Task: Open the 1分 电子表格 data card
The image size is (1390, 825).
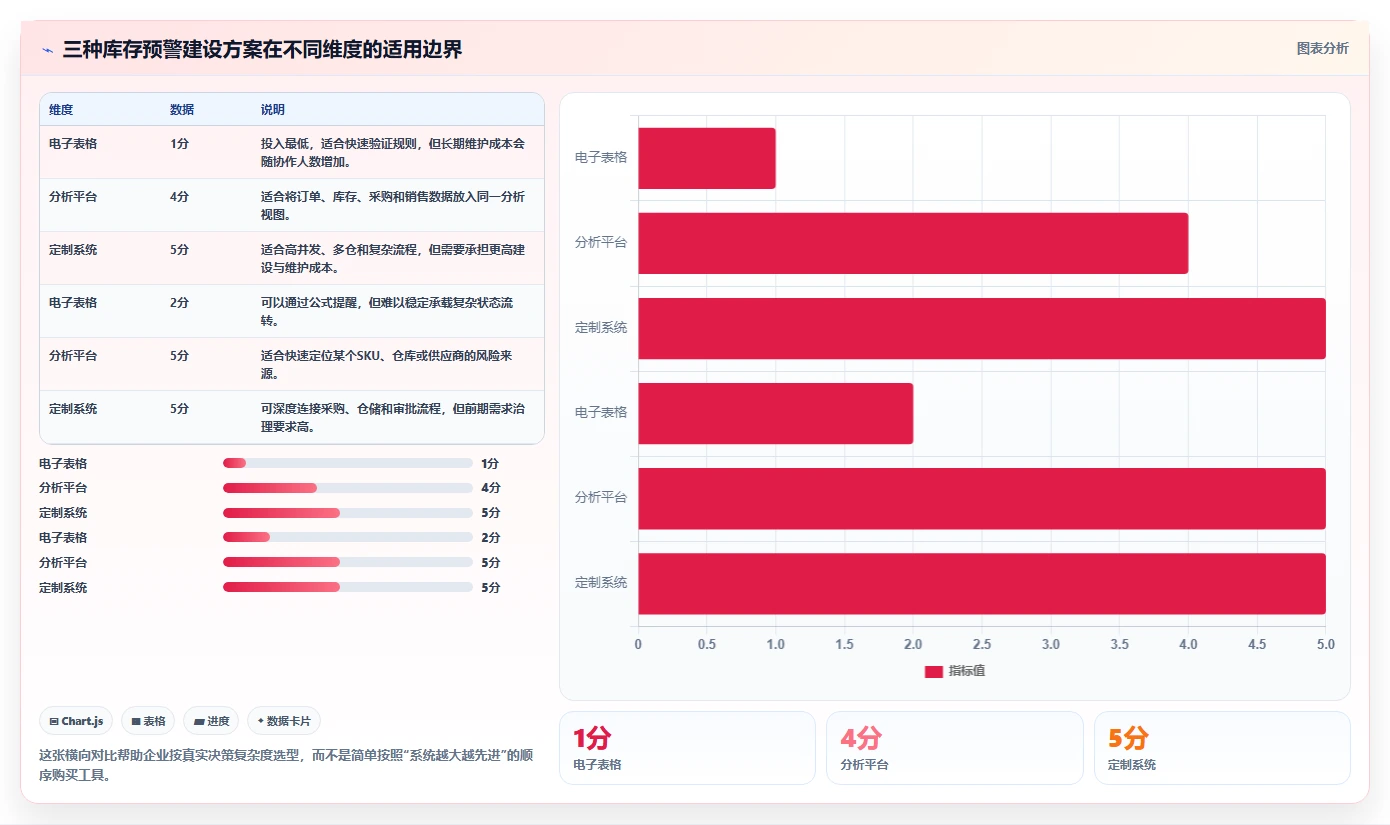Action: [x=687, y=748]
